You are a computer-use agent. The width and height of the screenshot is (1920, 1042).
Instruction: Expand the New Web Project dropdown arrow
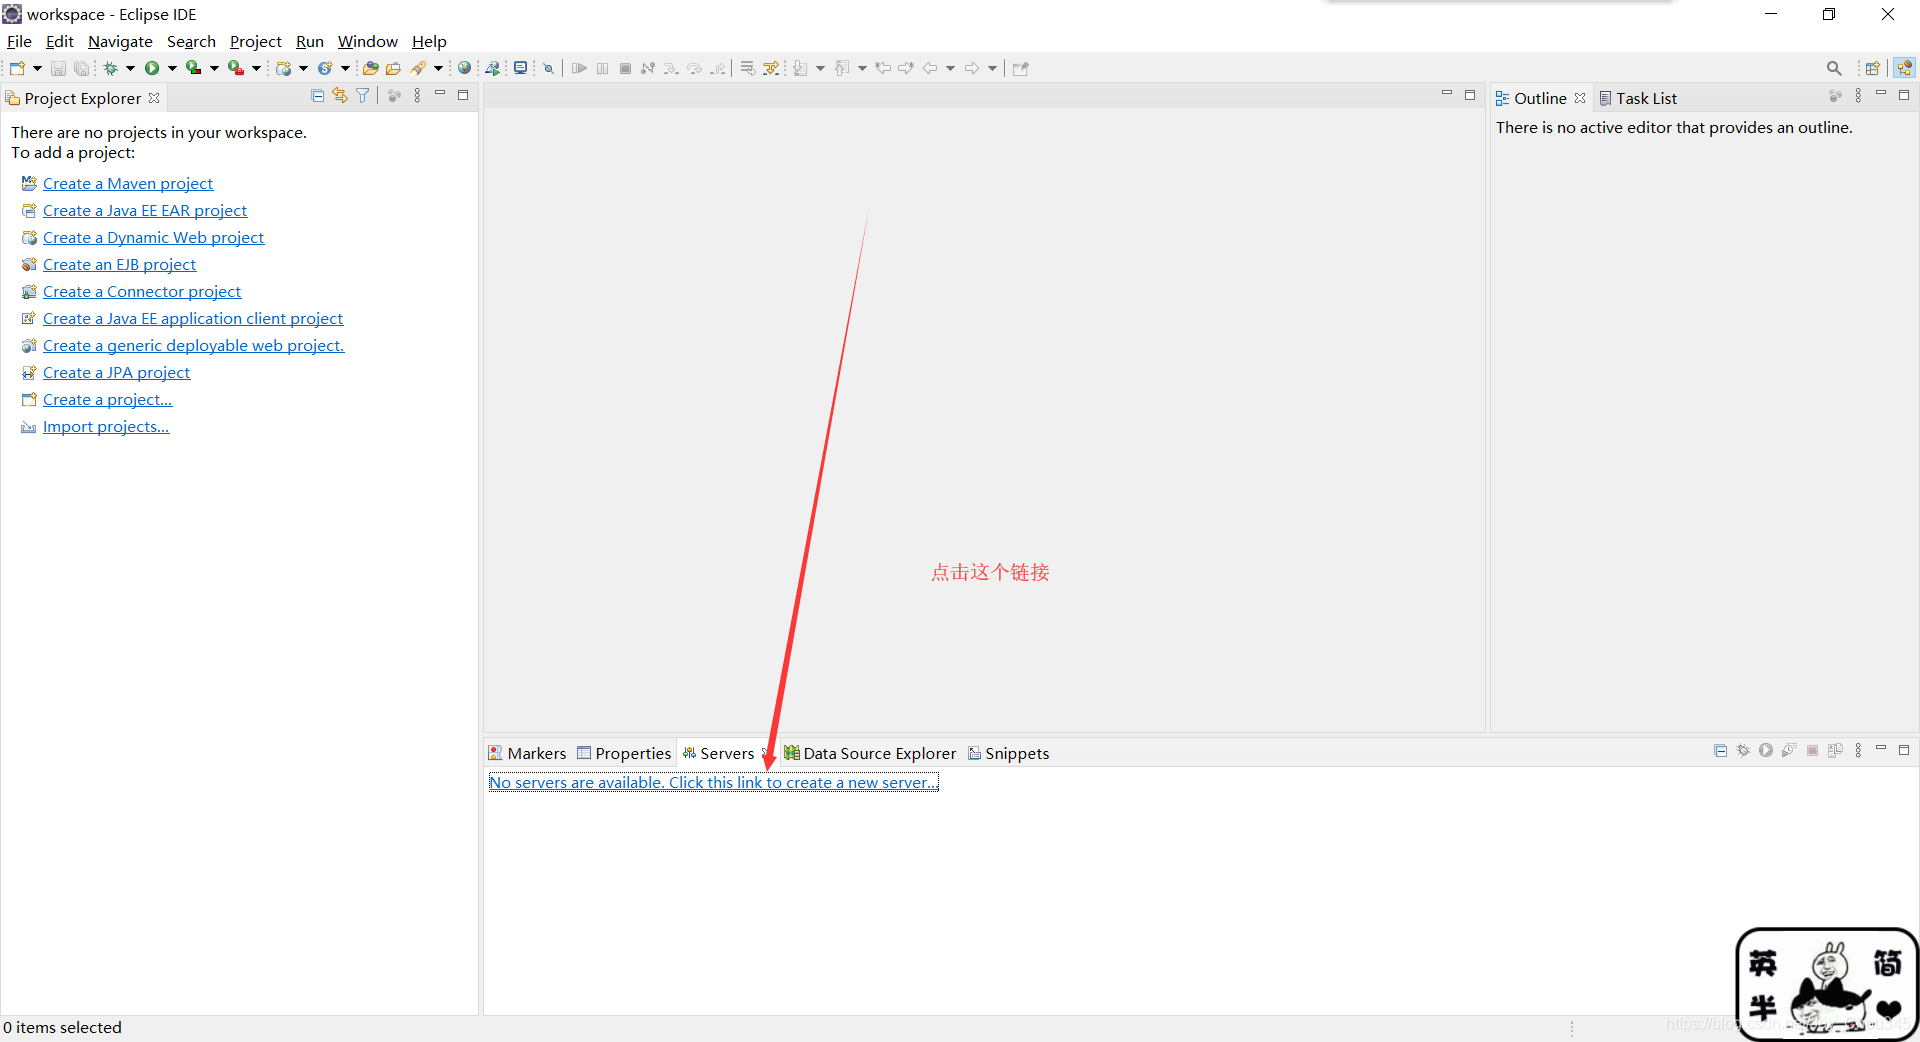303,68
